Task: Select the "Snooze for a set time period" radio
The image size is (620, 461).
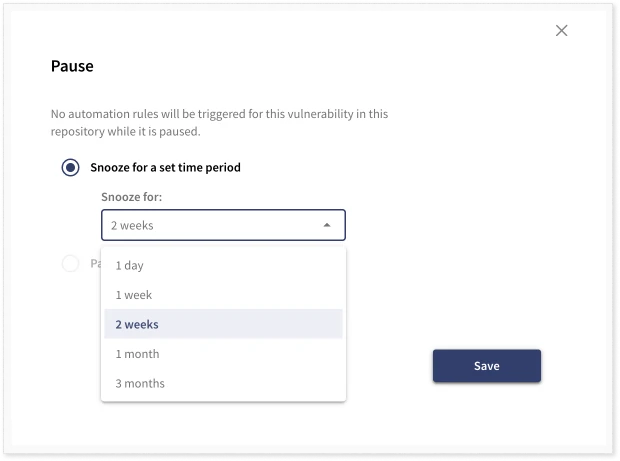Action: pyautogui.click(x=70, y=167)
